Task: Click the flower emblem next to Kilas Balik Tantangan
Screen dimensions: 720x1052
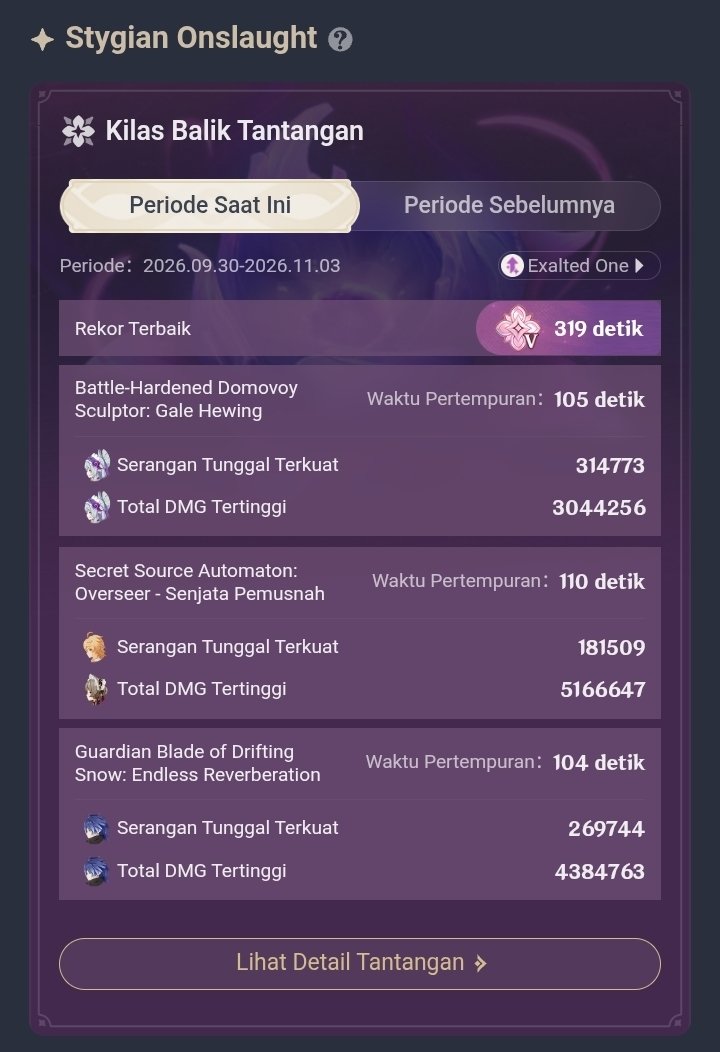Action: click(x=78, y=131)
